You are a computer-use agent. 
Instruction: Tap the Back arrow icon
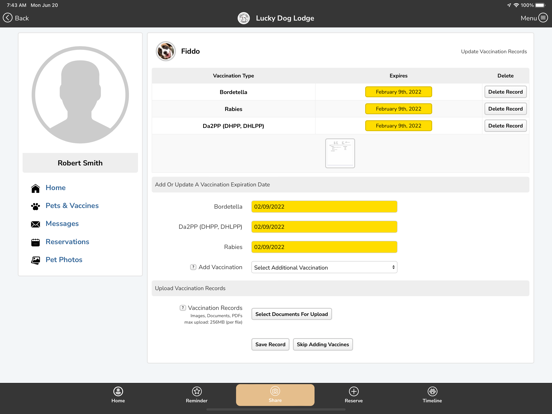[7, 18]
